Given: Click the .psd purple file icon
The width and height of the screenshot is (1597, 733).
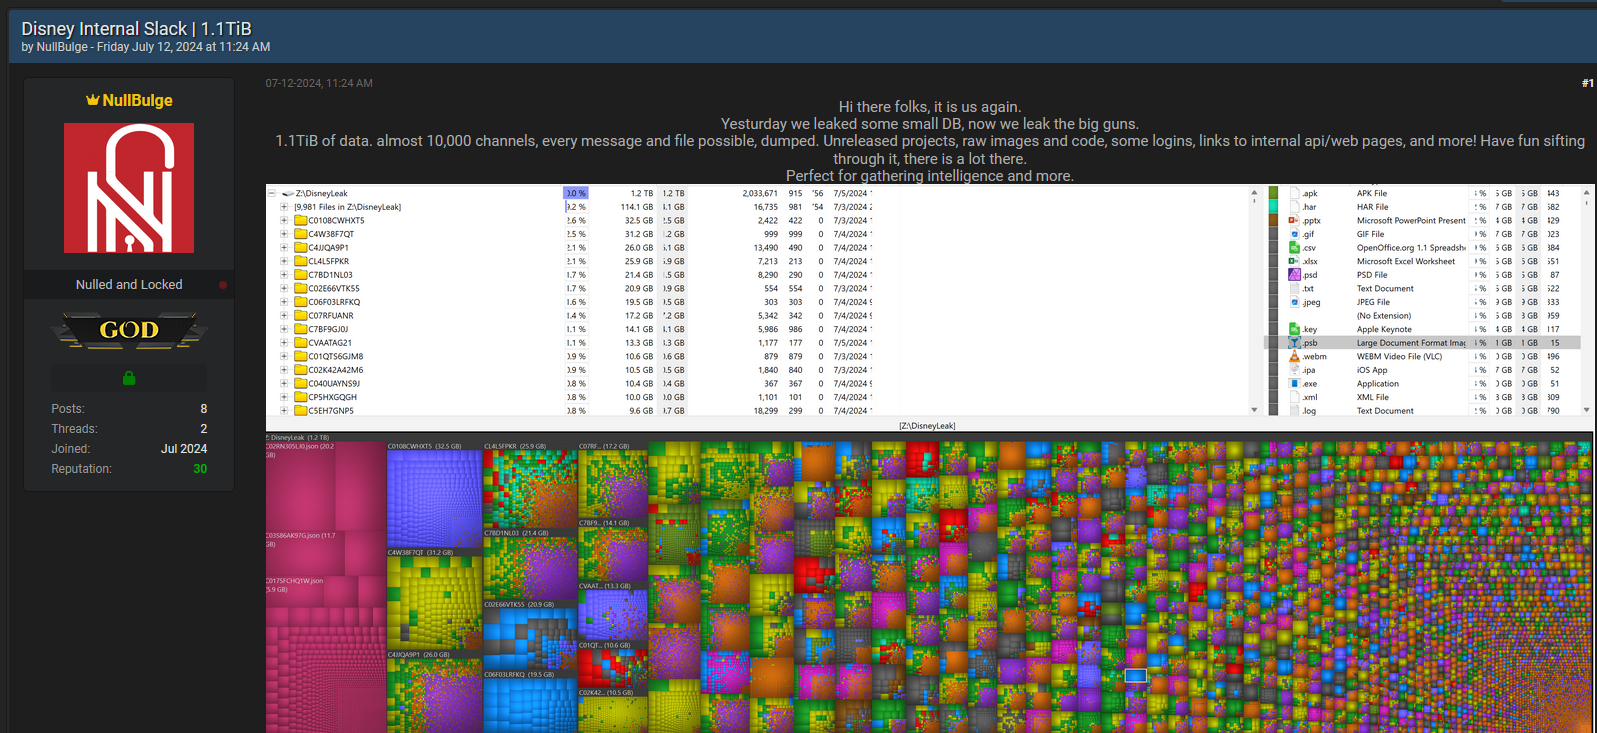Looking at the screenshot, I should coord(1294,274).
